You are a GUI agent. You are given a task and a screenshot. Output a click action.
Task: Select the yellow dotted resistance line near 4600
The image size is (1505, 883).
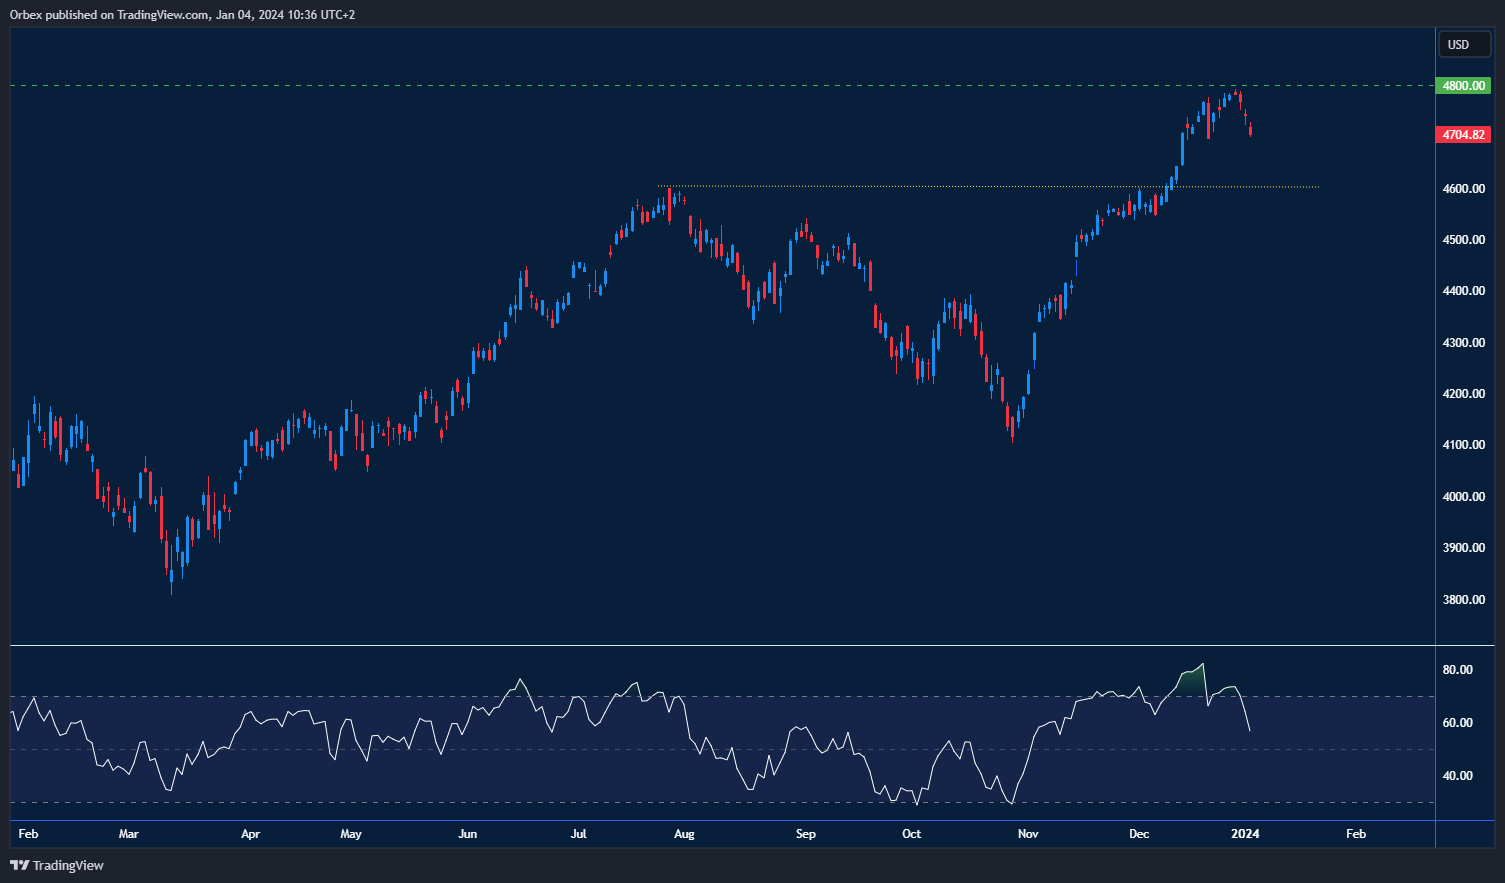tap(990, 186)
